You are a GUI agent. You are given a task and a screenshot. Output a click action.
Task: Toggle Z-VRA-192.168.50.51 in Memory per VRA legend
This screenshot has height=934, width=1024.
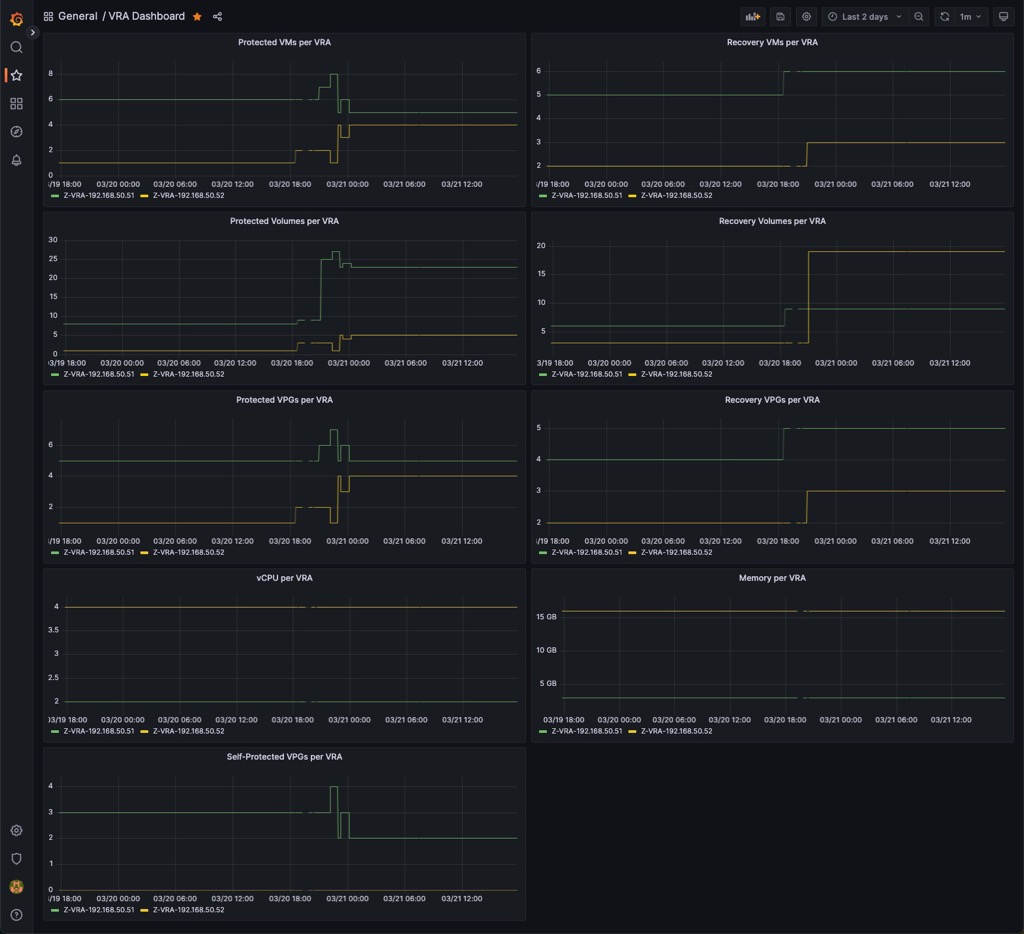coord(587,732)
